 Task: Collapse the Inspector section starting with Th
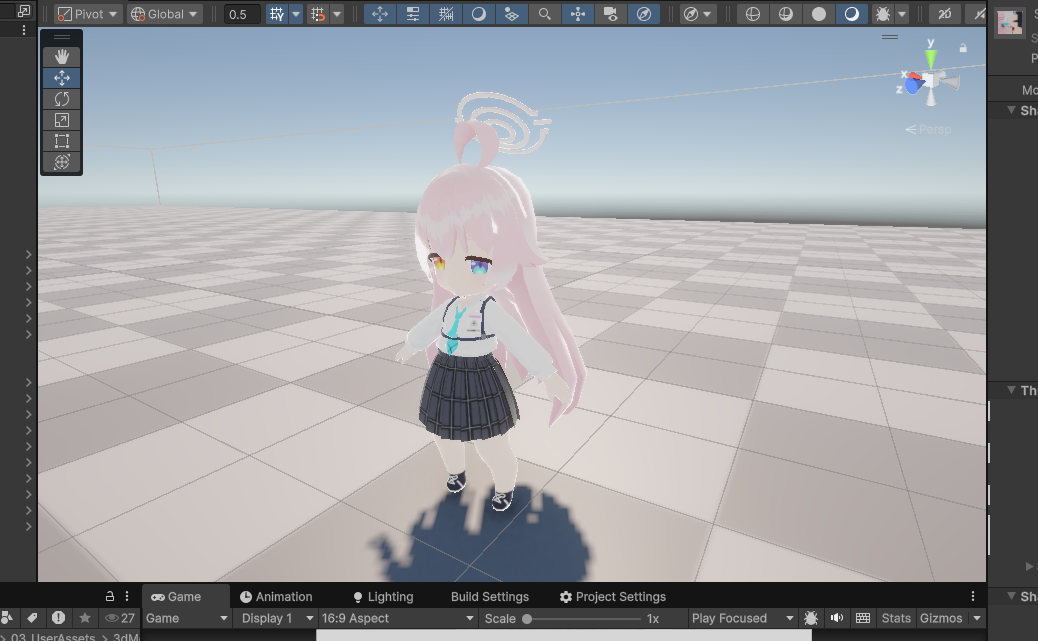pyautogui.click(x=1012, y=389)
